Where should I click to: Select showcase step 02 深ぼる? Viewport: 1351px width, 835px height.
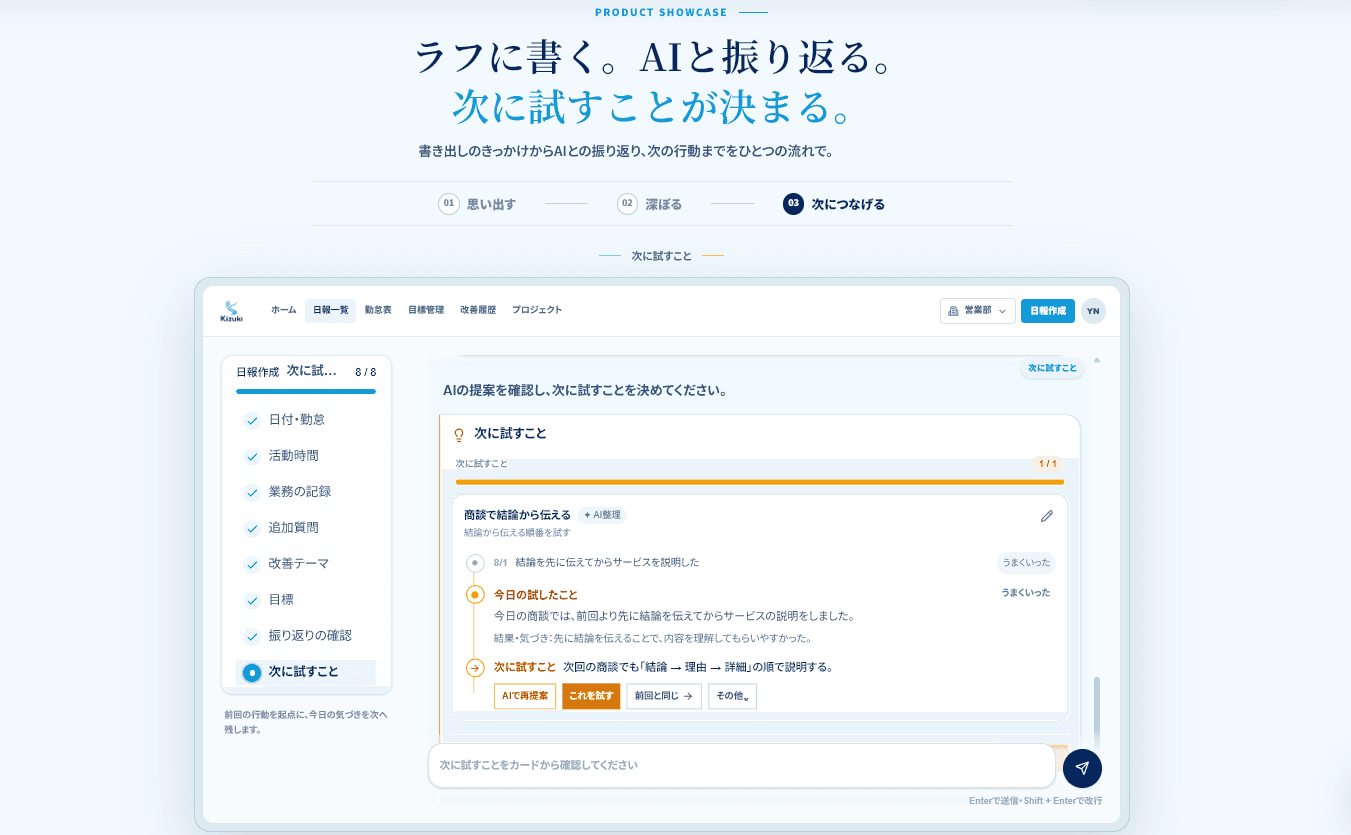click(x=650, y=204)
